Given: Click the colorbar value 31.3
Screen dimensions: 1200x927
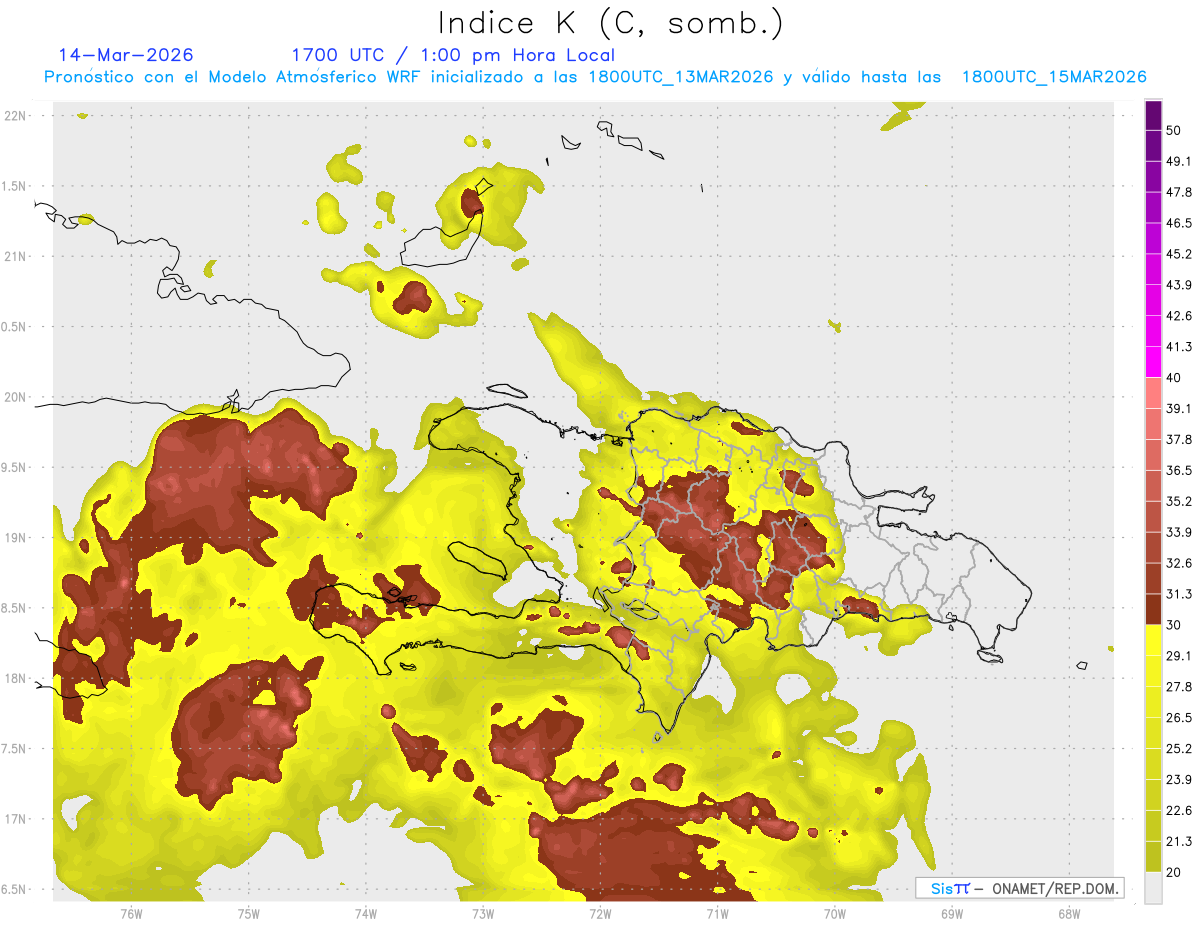Looking at the screenshot, I should click(1179, 594).
